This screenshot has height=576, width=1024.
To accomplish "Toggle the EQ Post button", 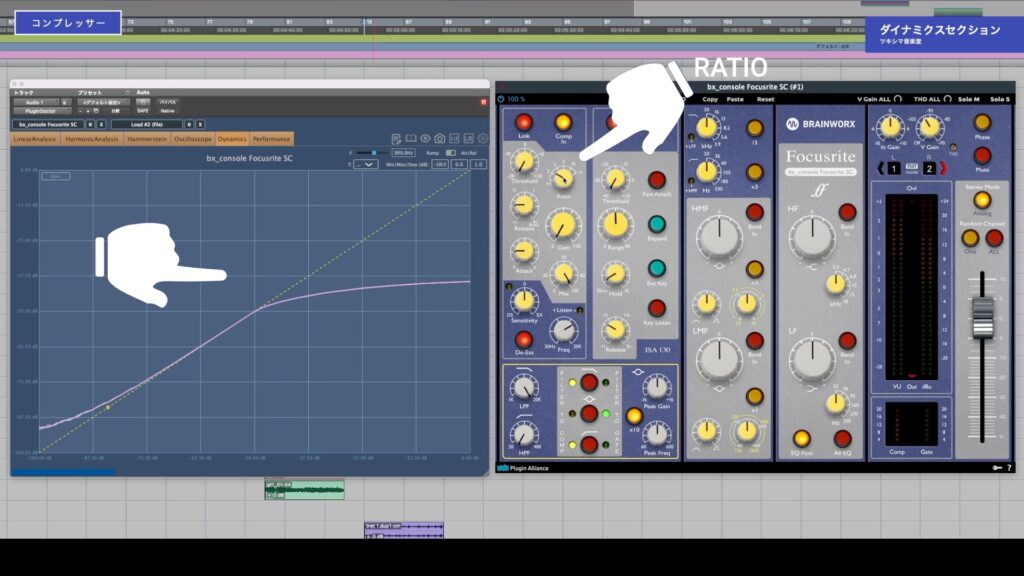I will (801, 438).
